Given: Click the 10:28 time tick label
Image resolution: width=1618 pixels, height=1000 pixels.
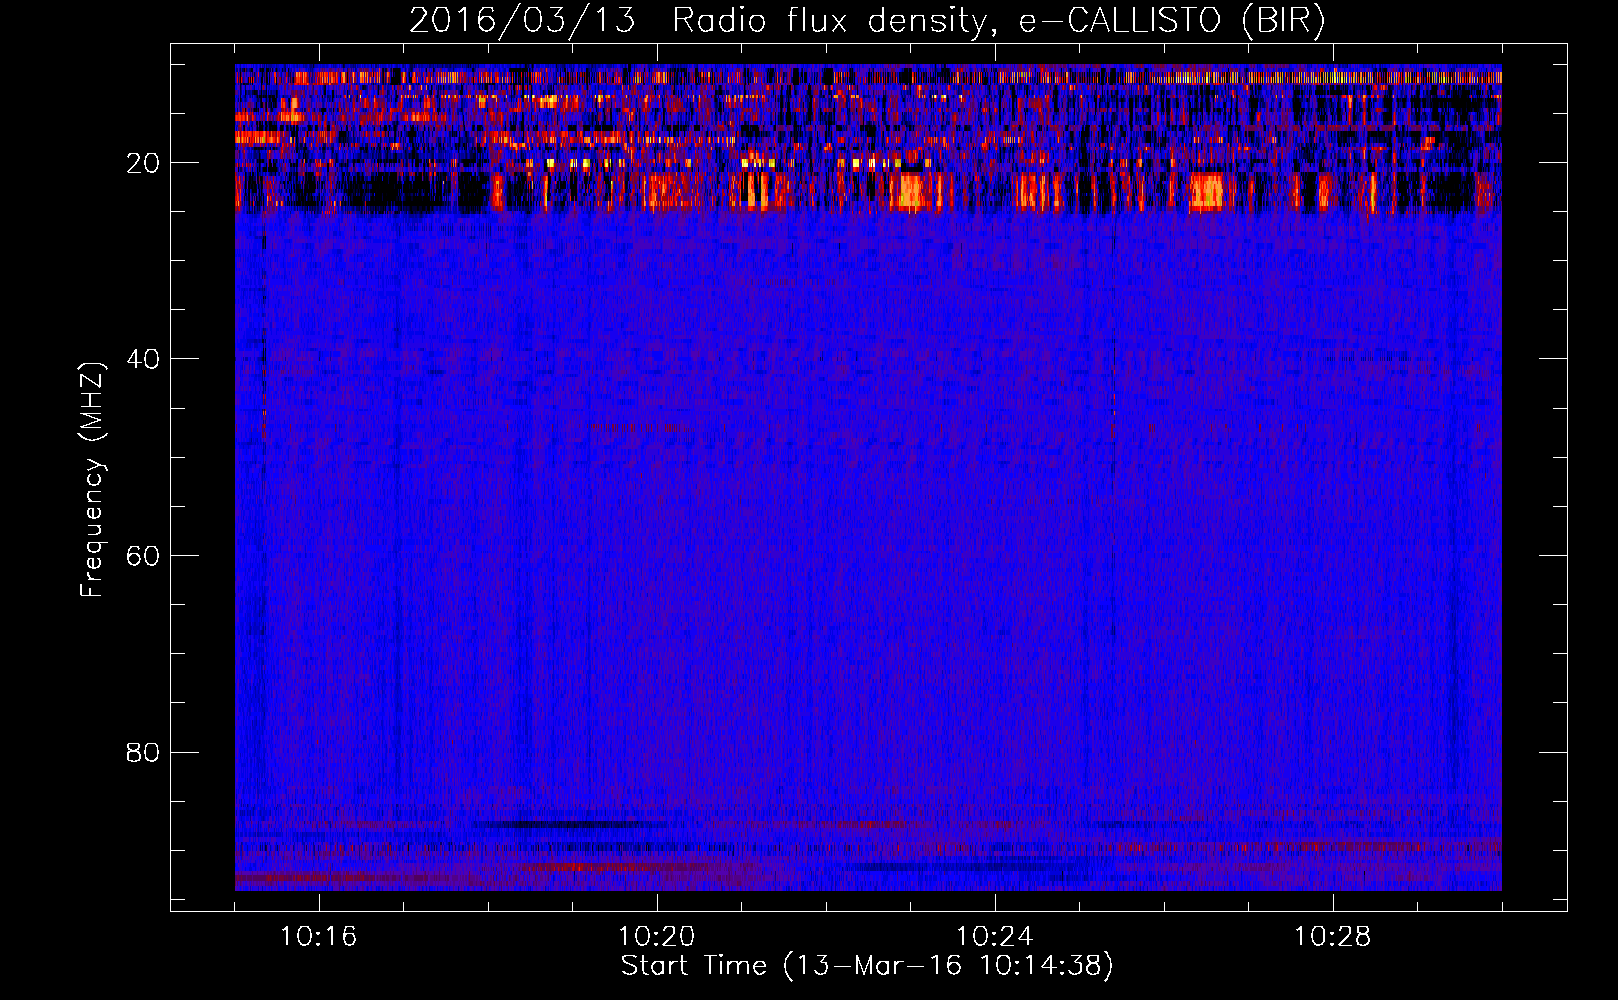Looking at the screenshot, I should pyautogui.click(x=1333, y=937).
